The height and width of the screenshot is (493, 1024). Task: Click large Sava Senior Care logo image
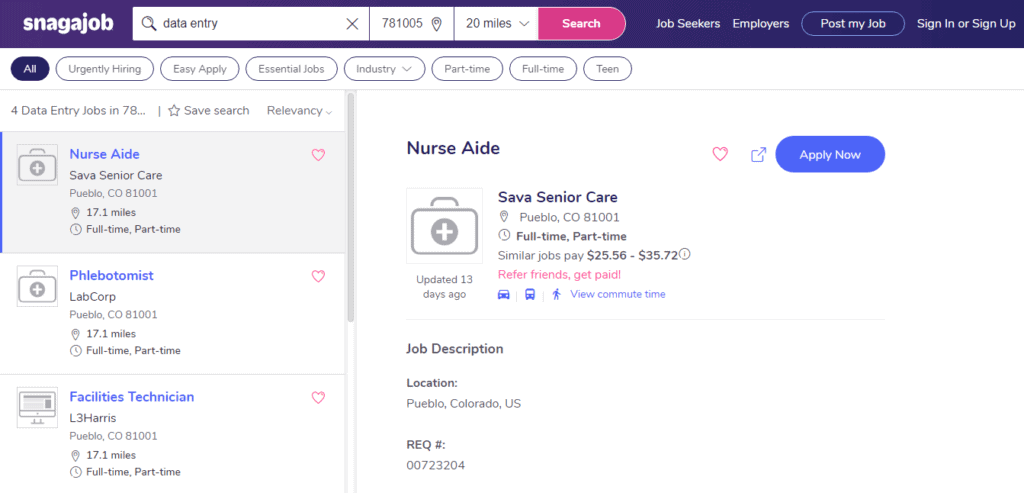[444, 226]
